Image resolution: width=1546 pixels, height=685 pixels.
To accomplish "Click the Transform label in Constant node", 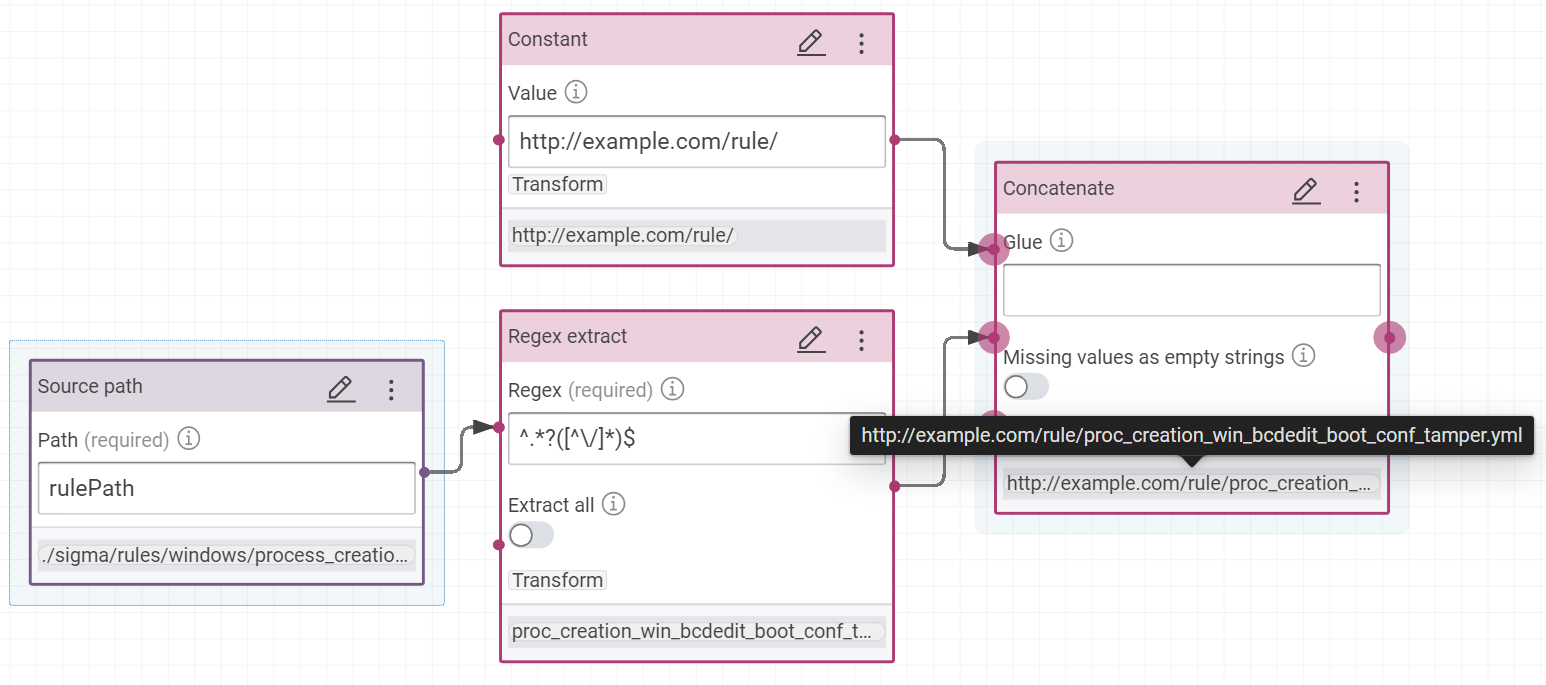I will pos(558,185).
